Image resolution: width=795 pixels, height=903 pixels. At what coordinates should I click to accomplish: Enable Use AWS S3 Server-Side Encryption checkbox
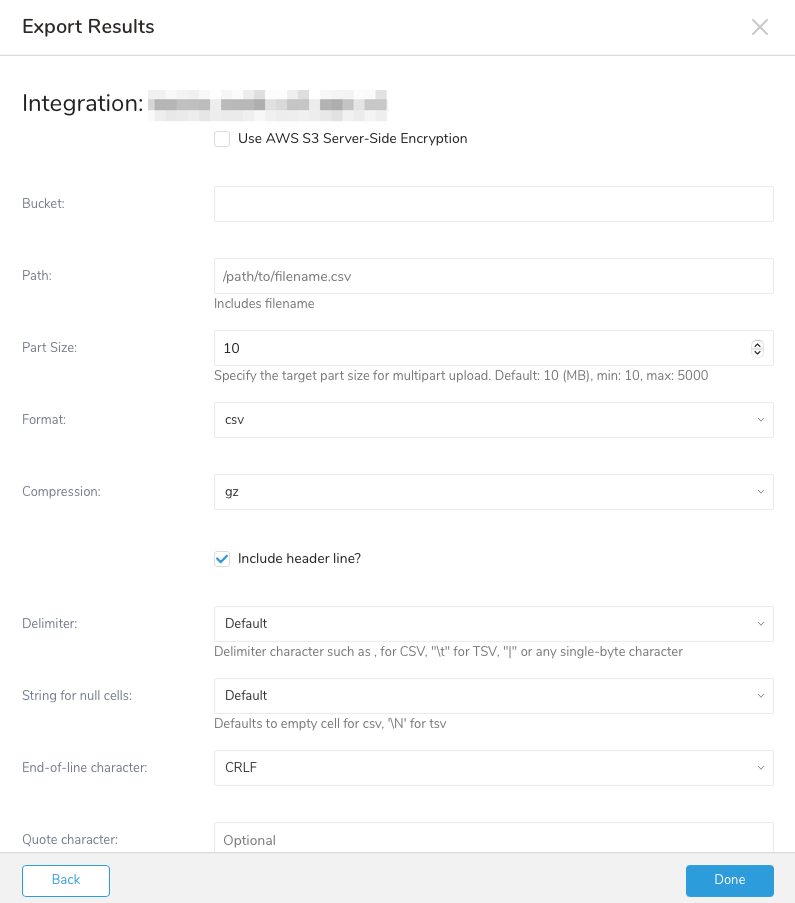(222, 139)
